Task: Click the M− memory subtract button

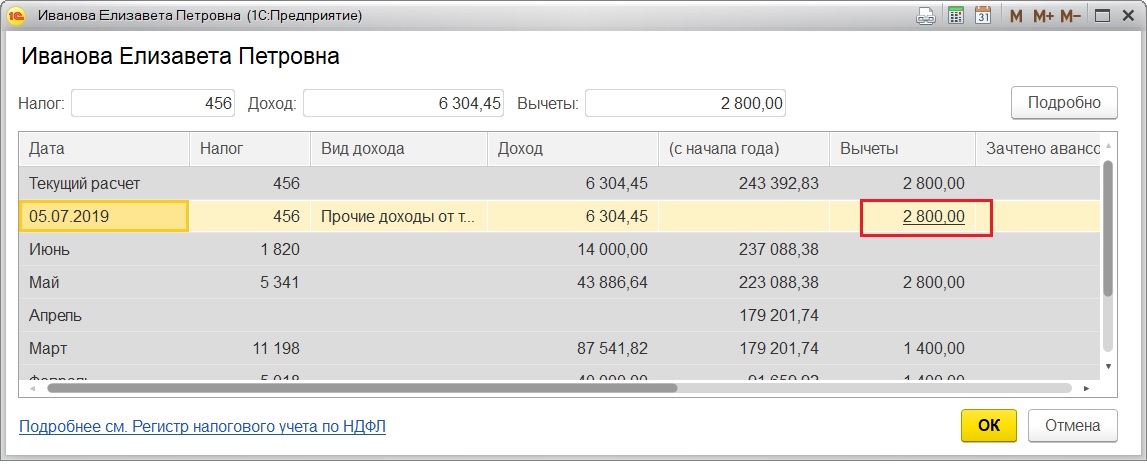Action: coord(1070,16)
